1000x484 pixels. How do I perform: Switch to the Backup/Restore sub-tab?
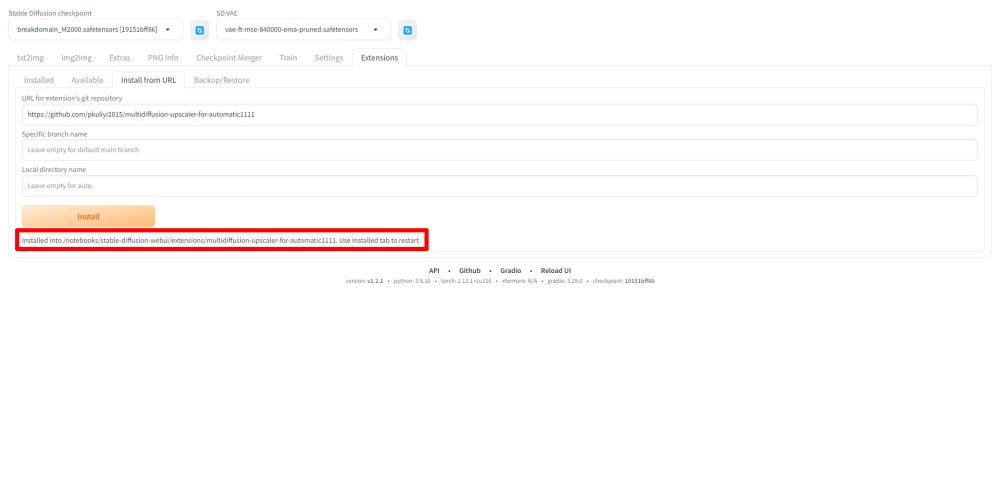[x=221, y=80]
